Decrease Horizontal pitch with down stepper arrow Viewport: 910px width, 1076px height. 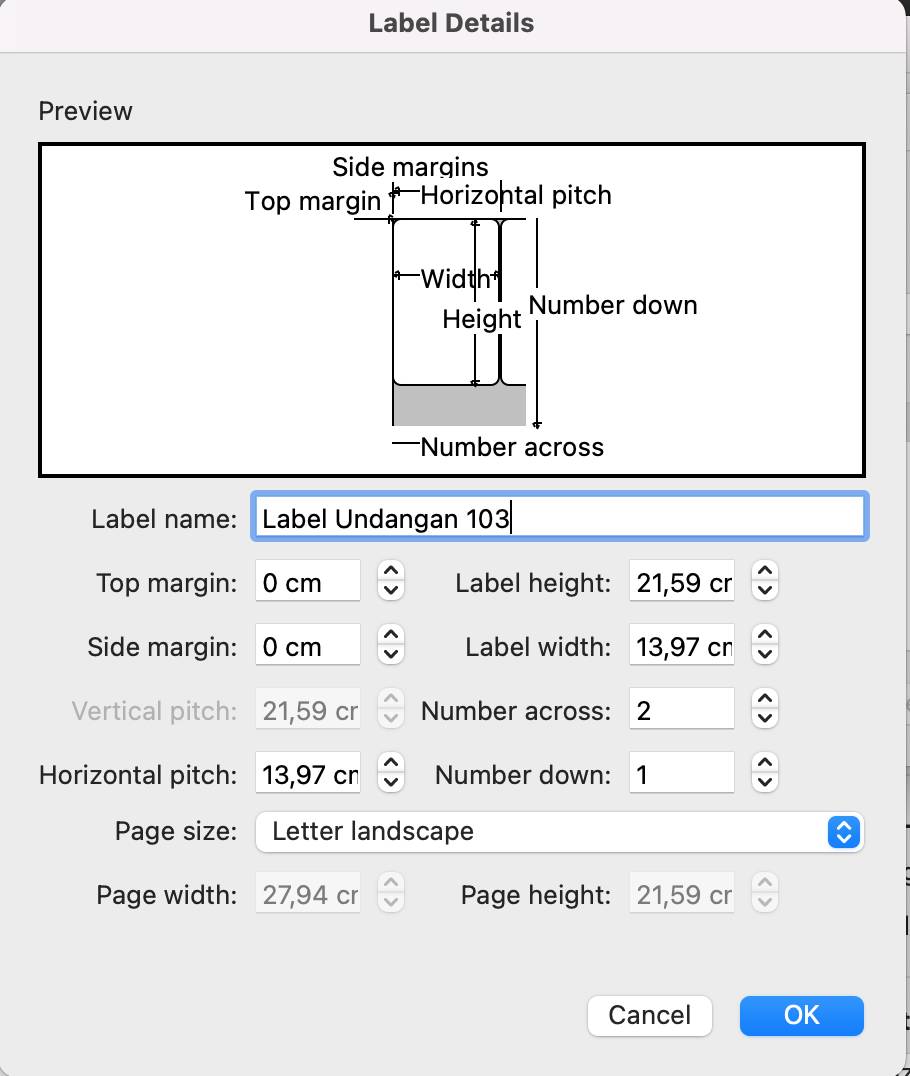[390, 782]
